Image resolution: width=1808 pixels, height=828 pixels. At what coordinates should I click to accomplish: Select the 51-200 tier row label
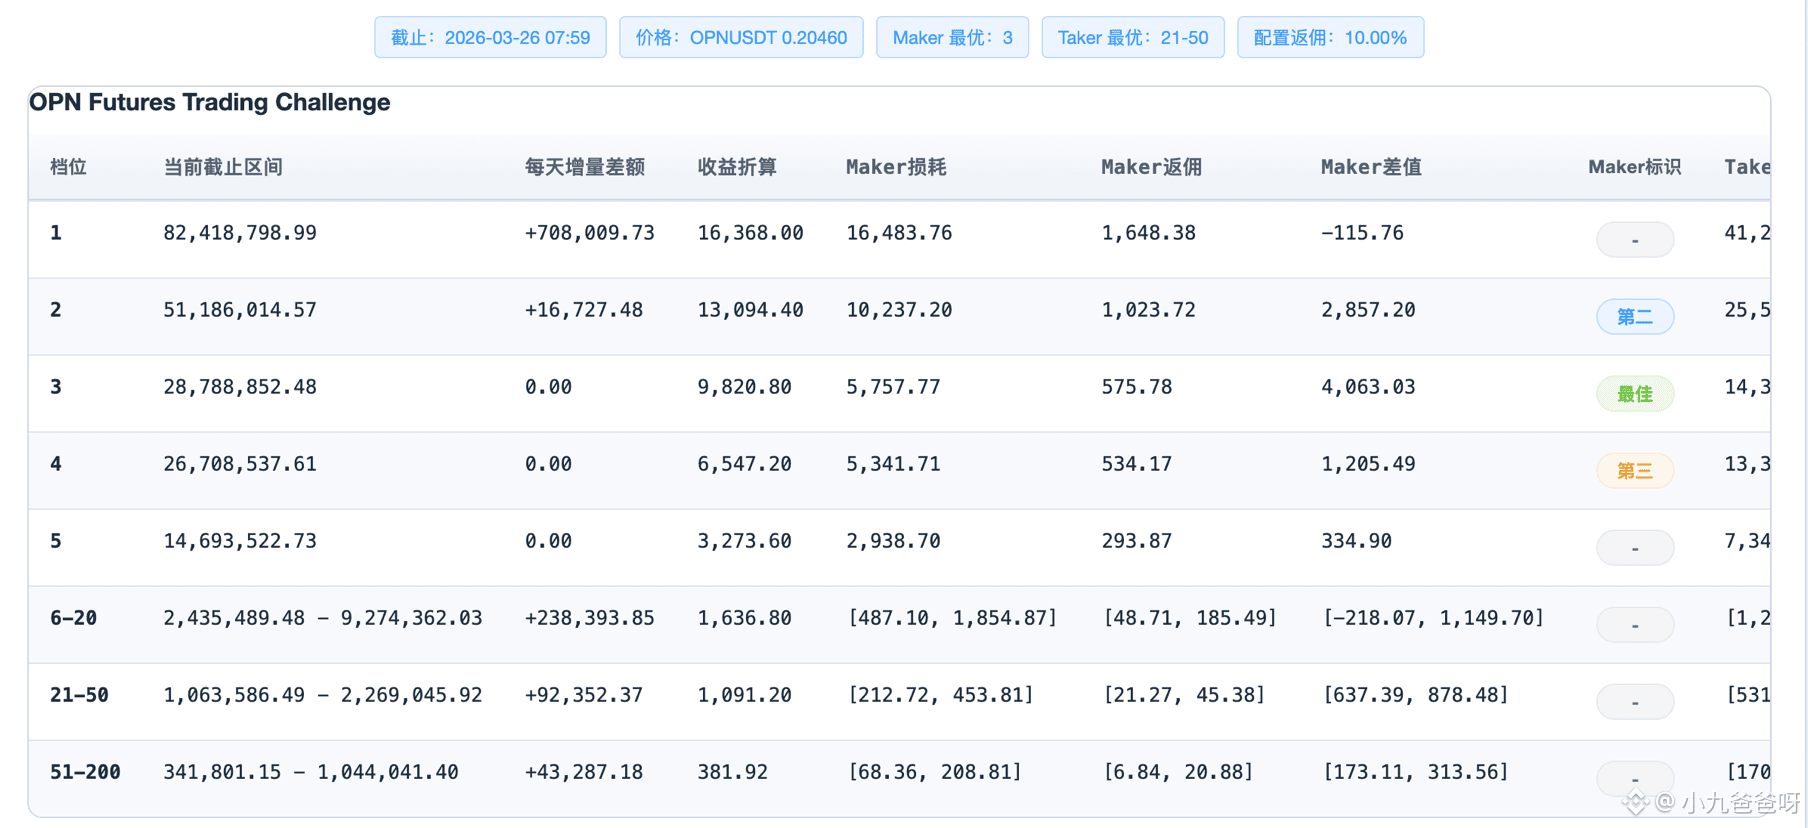85,772
